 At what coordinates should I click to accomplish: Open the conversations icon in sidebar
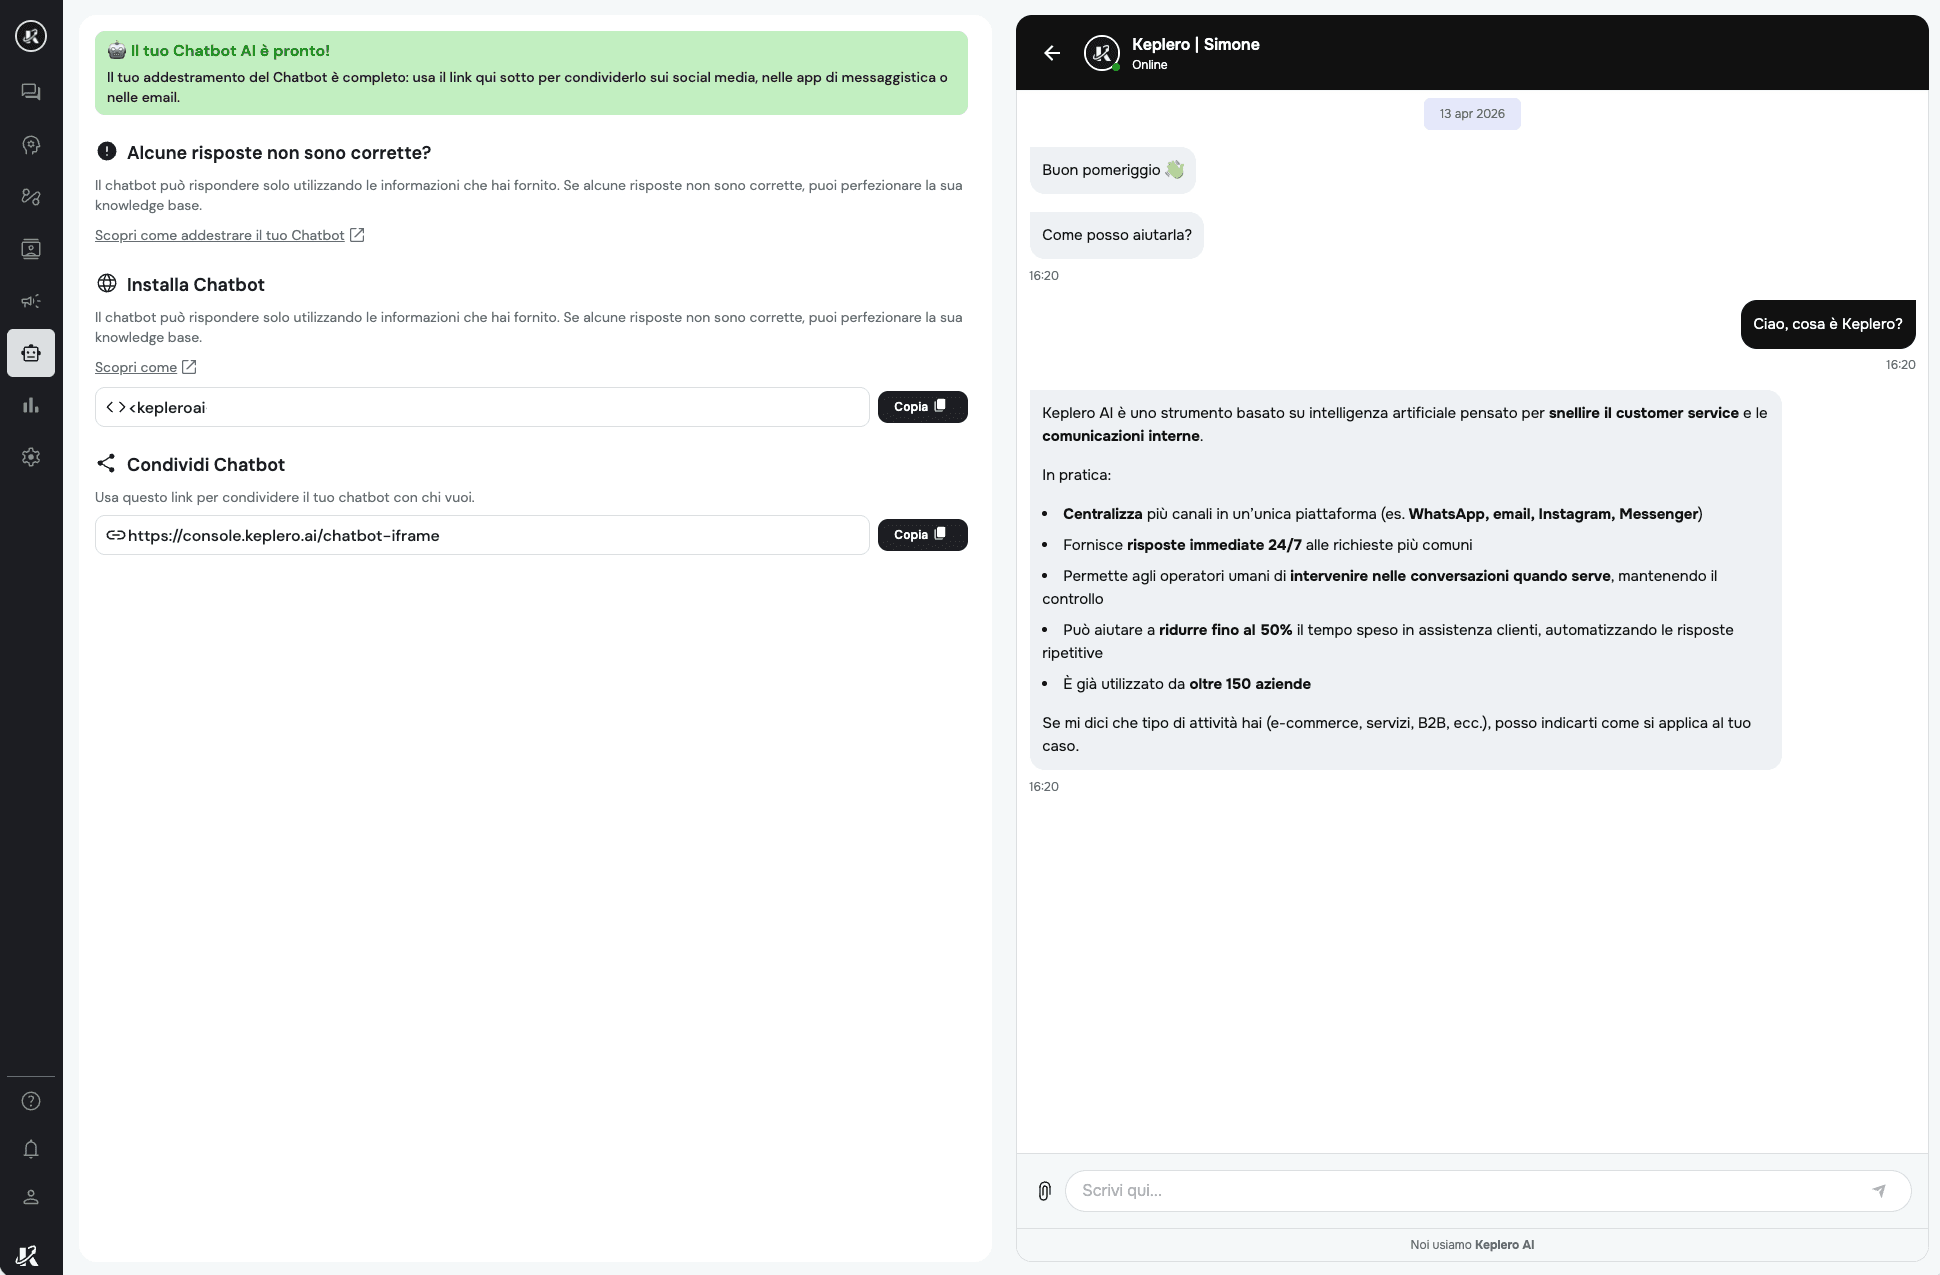point(31,92)
